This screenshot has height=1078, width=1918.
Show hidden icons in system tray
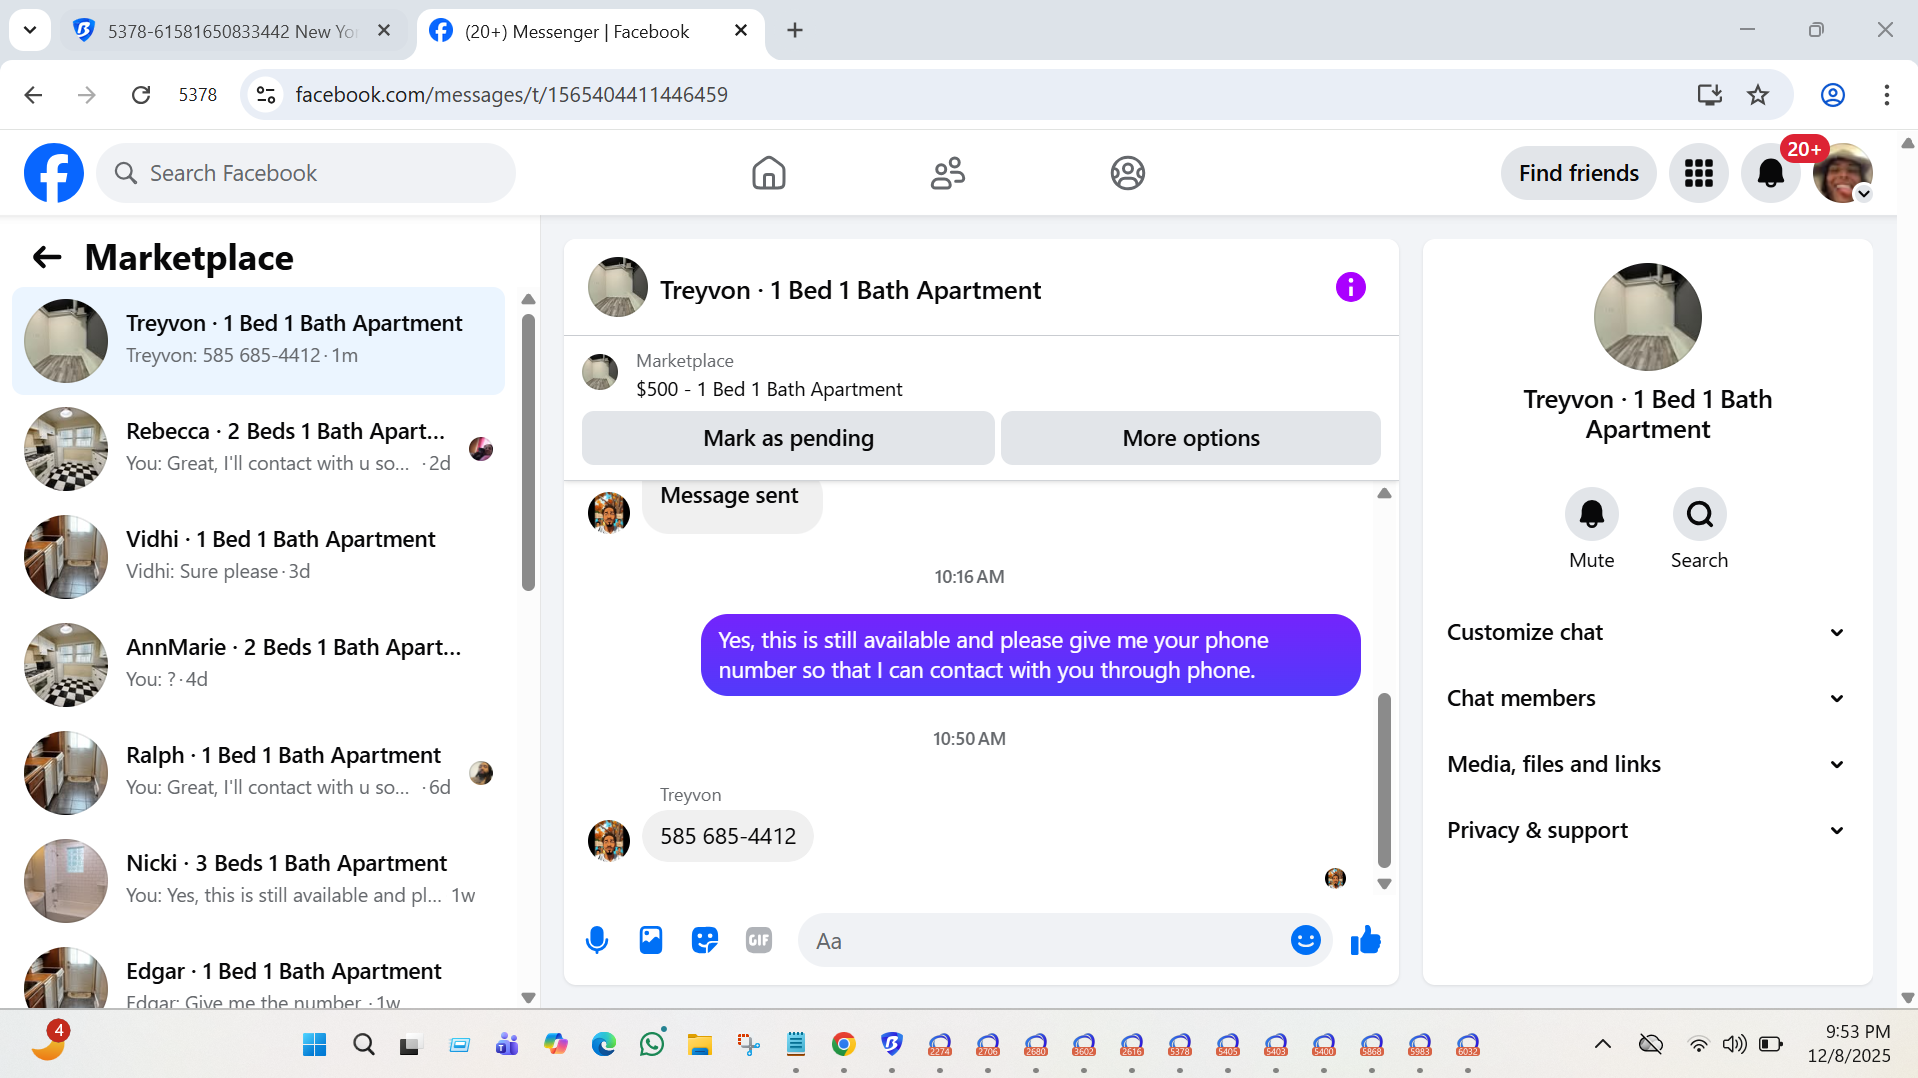click(1602, 1044)
